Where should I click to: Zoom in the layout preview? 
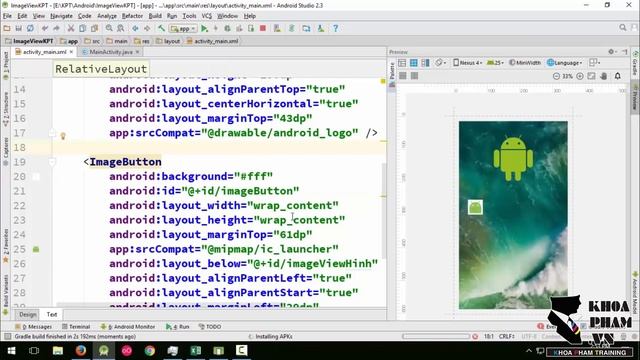pos(580,76)
